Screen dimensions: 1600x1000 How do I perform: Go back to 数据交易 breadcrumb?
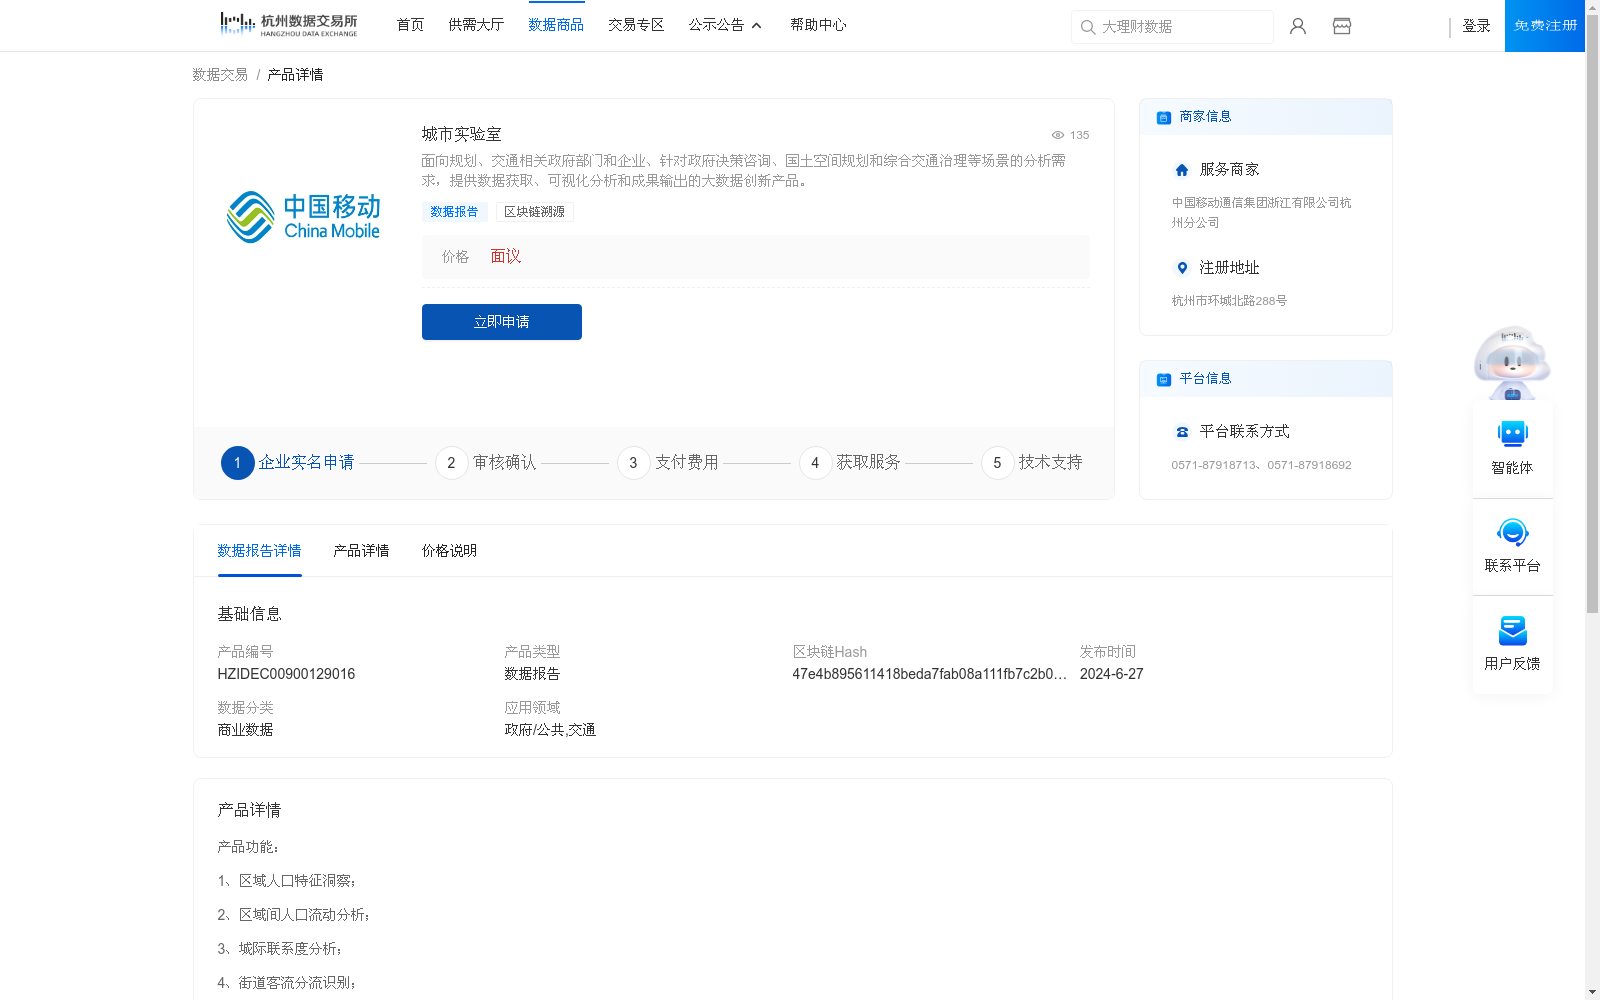pos(221,75)
